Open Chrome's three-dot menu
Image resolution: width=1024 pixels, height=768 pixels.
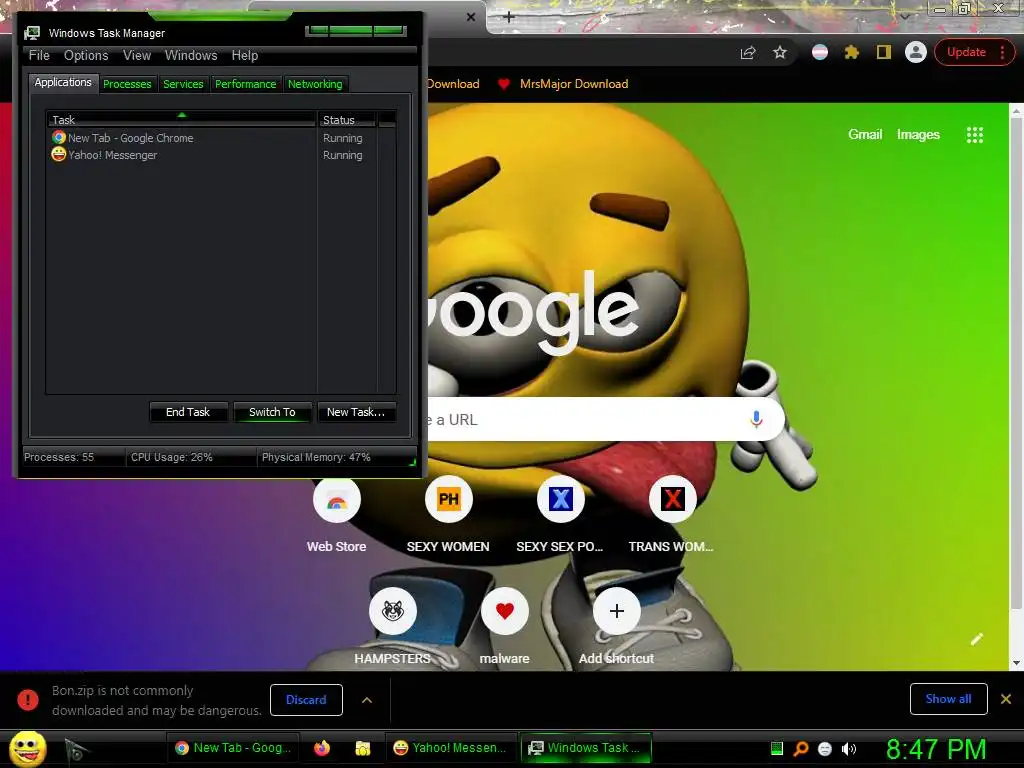(1002, 52)
